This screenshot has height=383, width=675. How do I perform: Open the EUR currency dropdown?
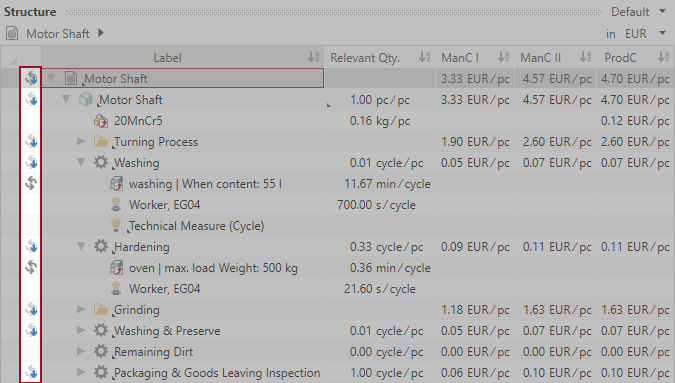point(643,34)
